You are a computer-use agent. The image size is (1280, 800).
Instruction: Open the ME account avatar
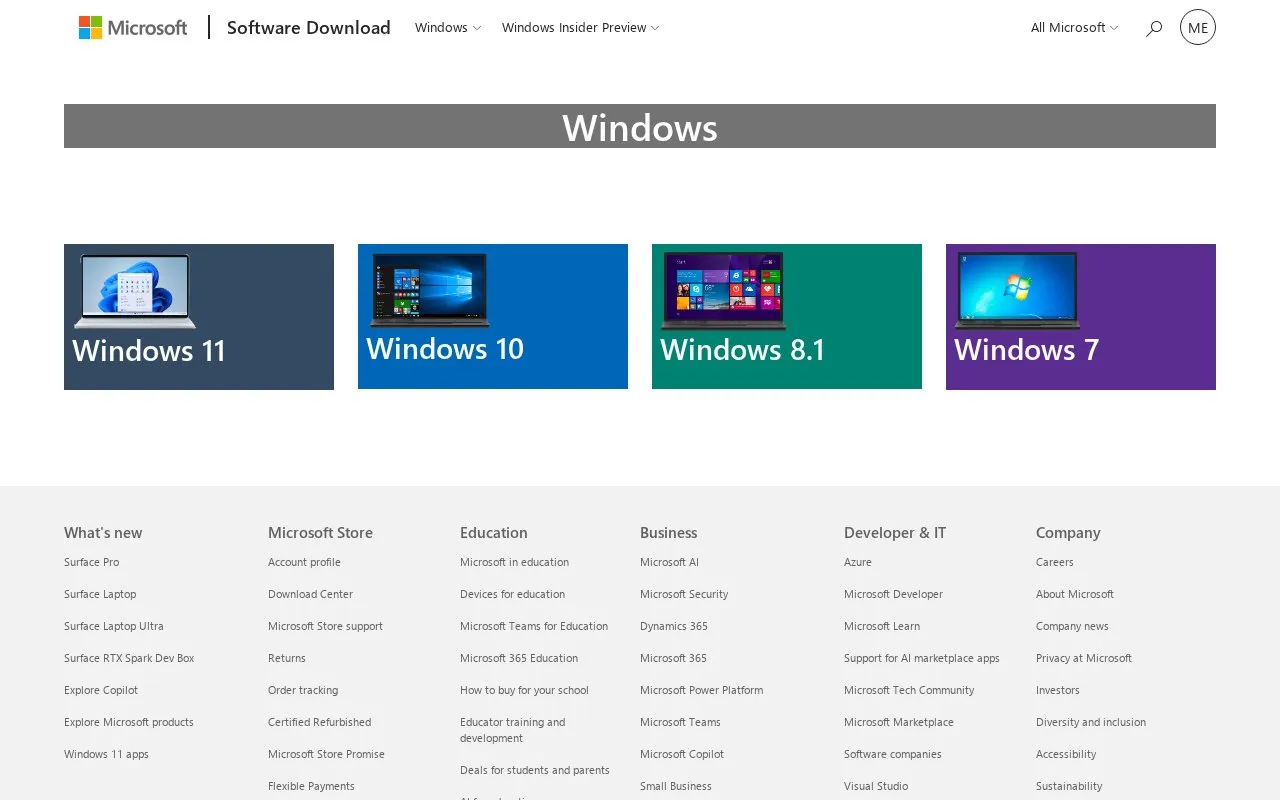click(1198, 27)
